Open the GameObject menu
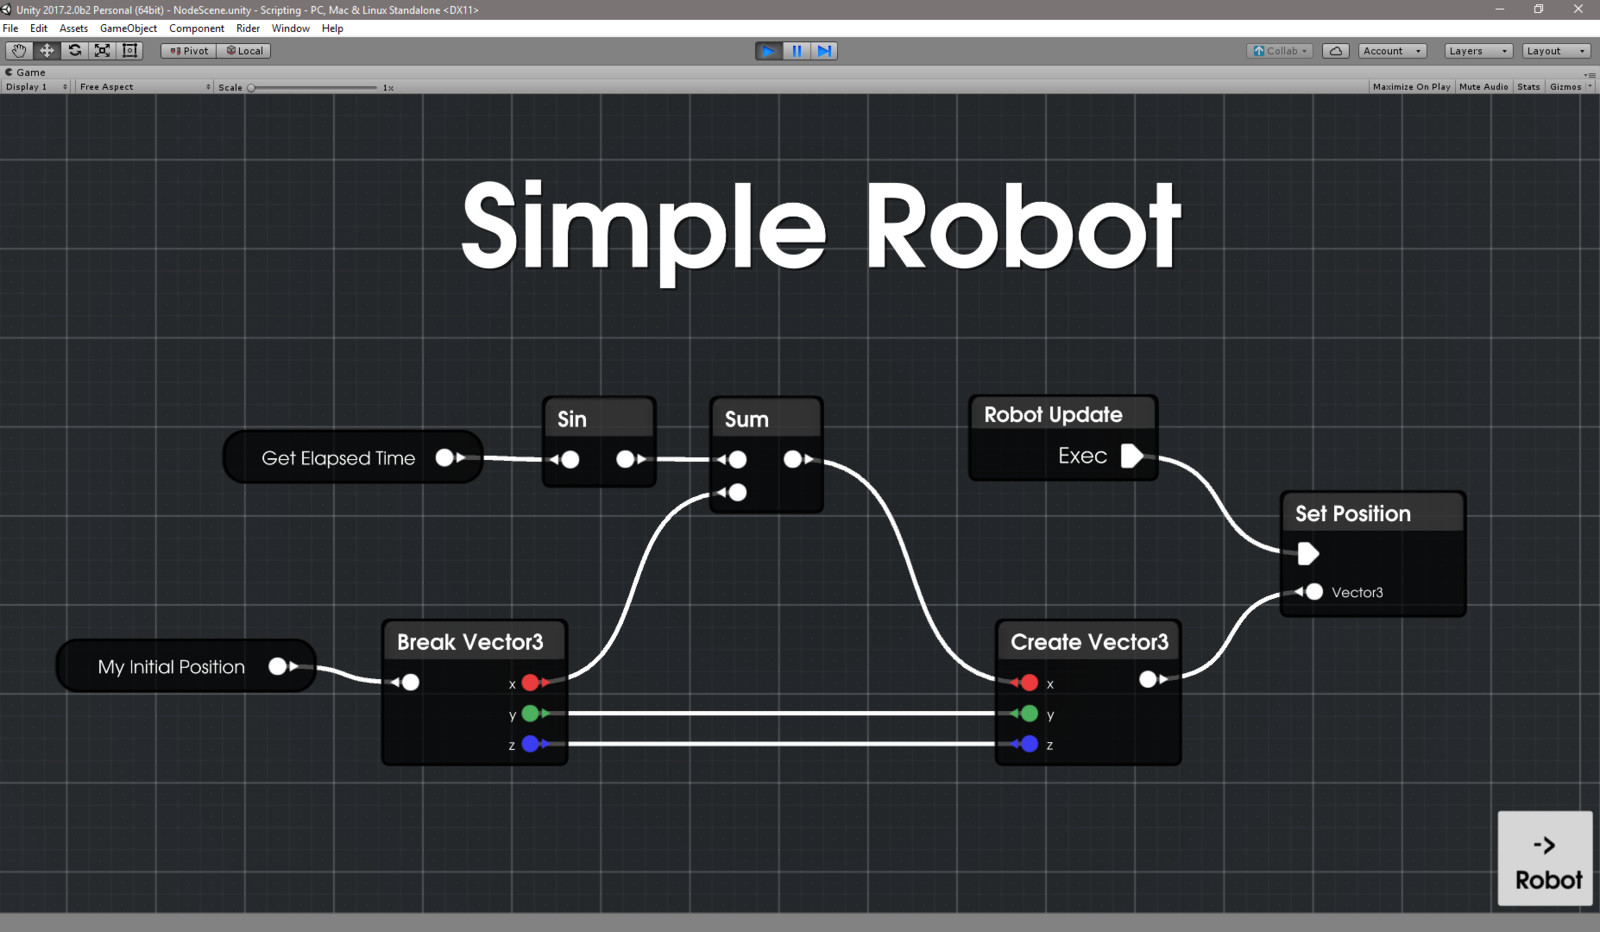Image resolution: width=1600 pixels, height=932 pixels. click(128, 28)
